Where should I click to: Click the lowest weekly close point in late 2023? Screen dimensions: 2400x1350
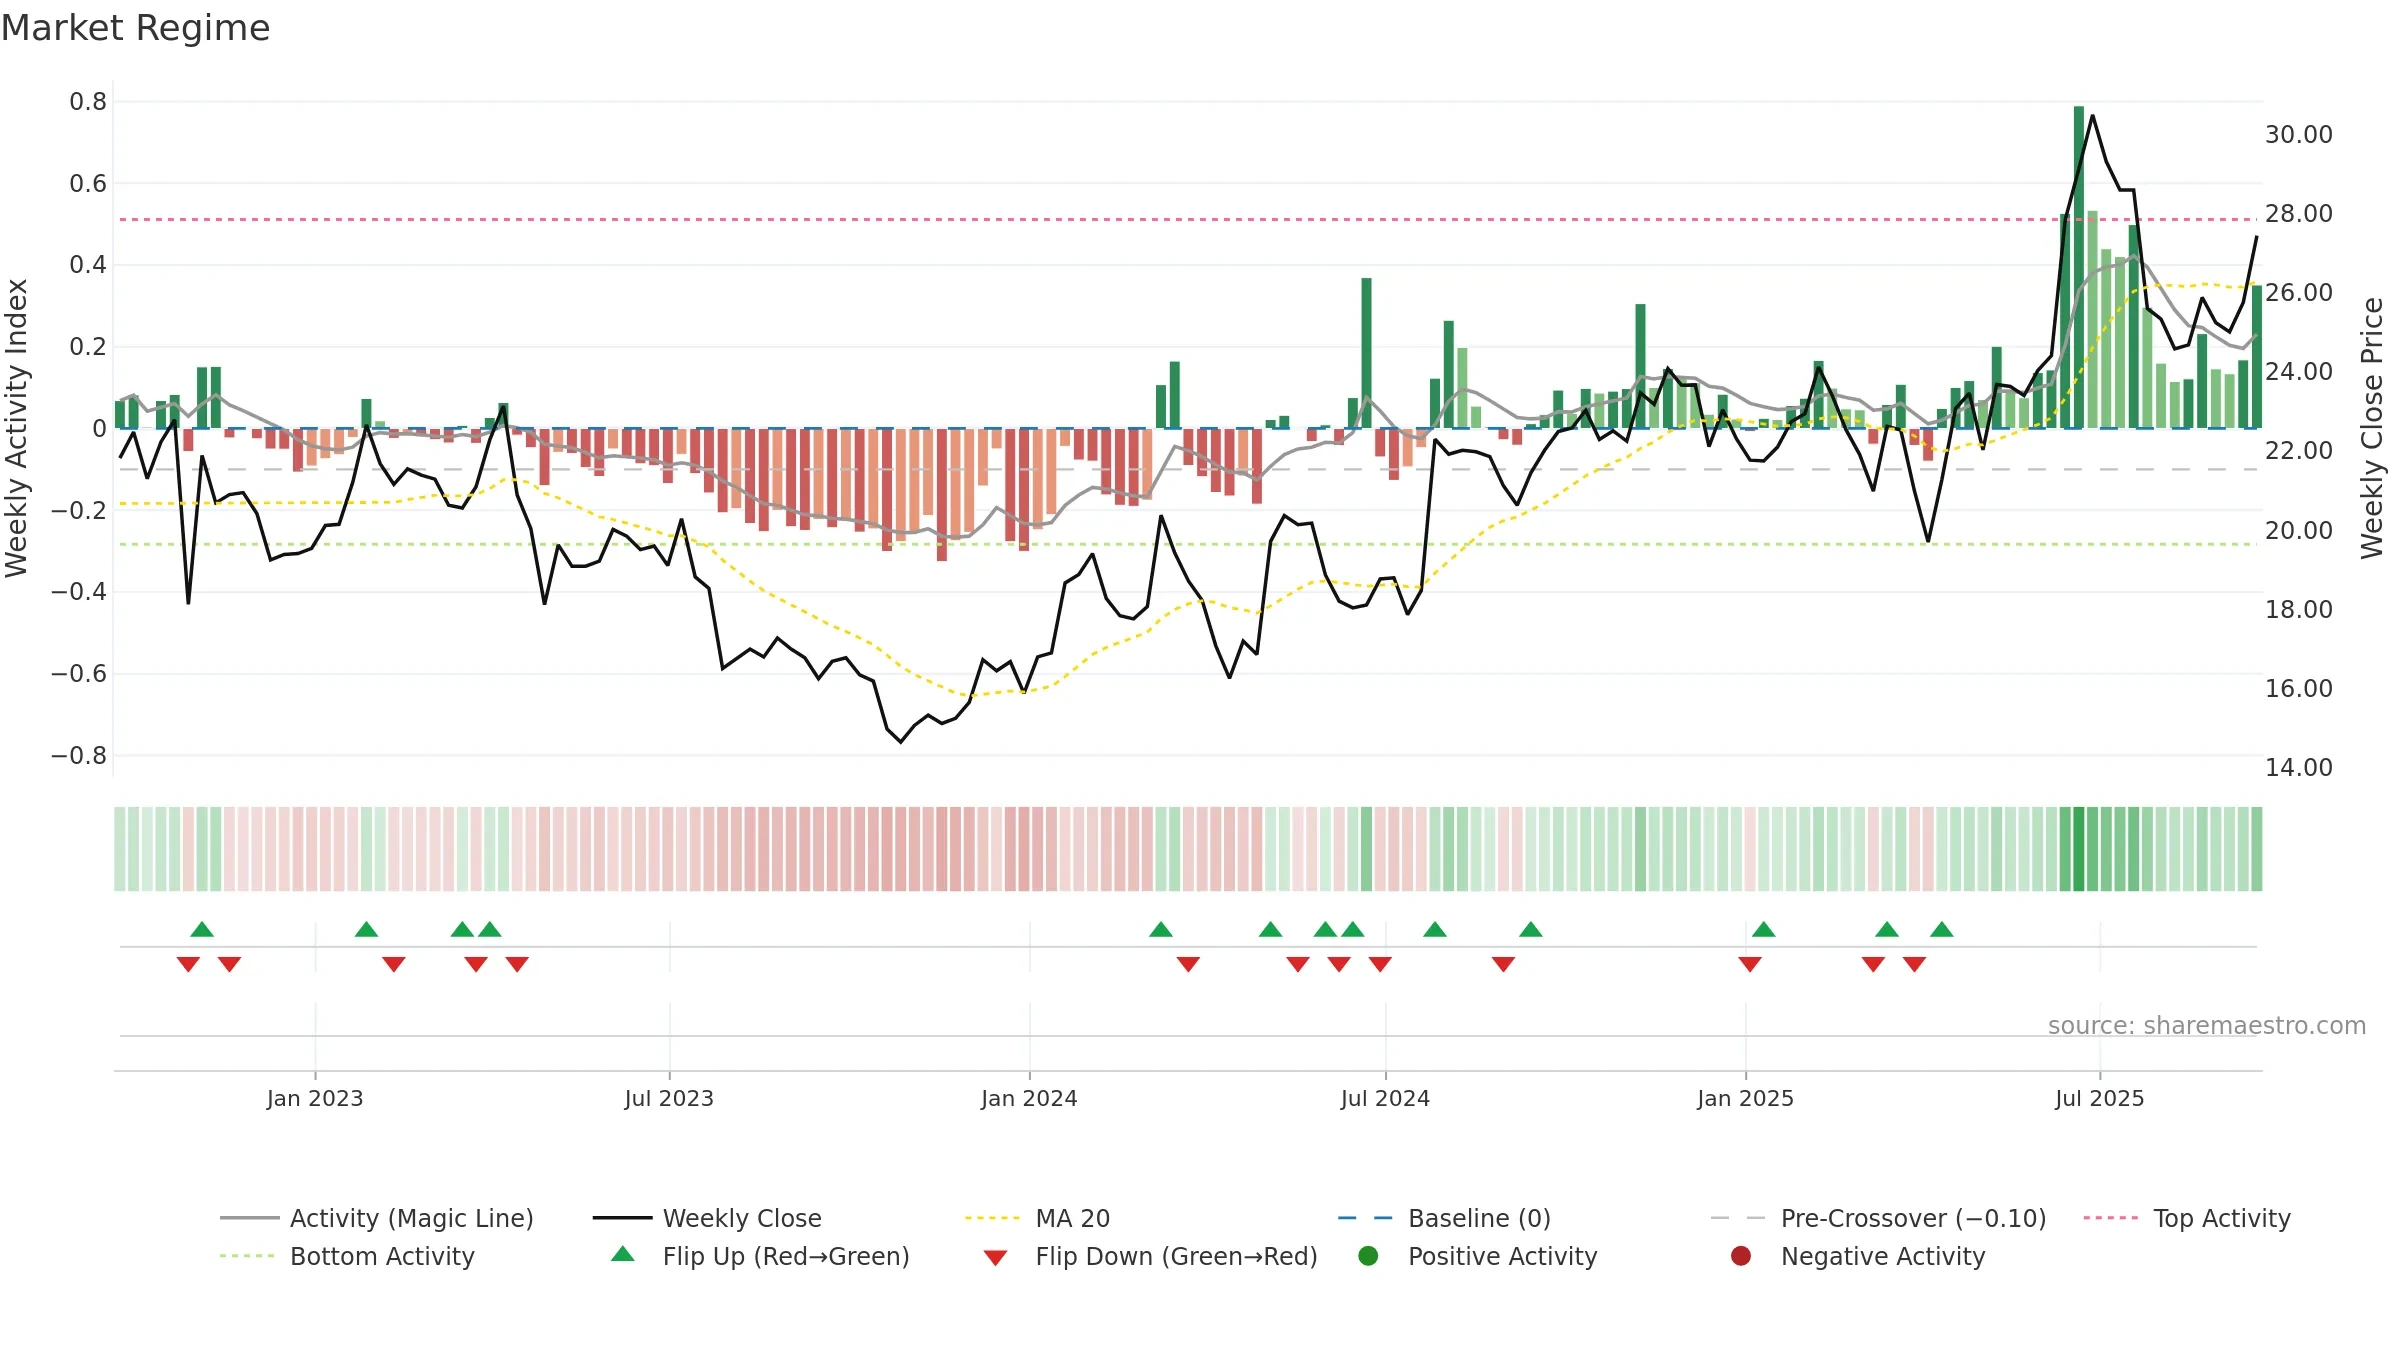pyautogui.click(x=901, y=741)
